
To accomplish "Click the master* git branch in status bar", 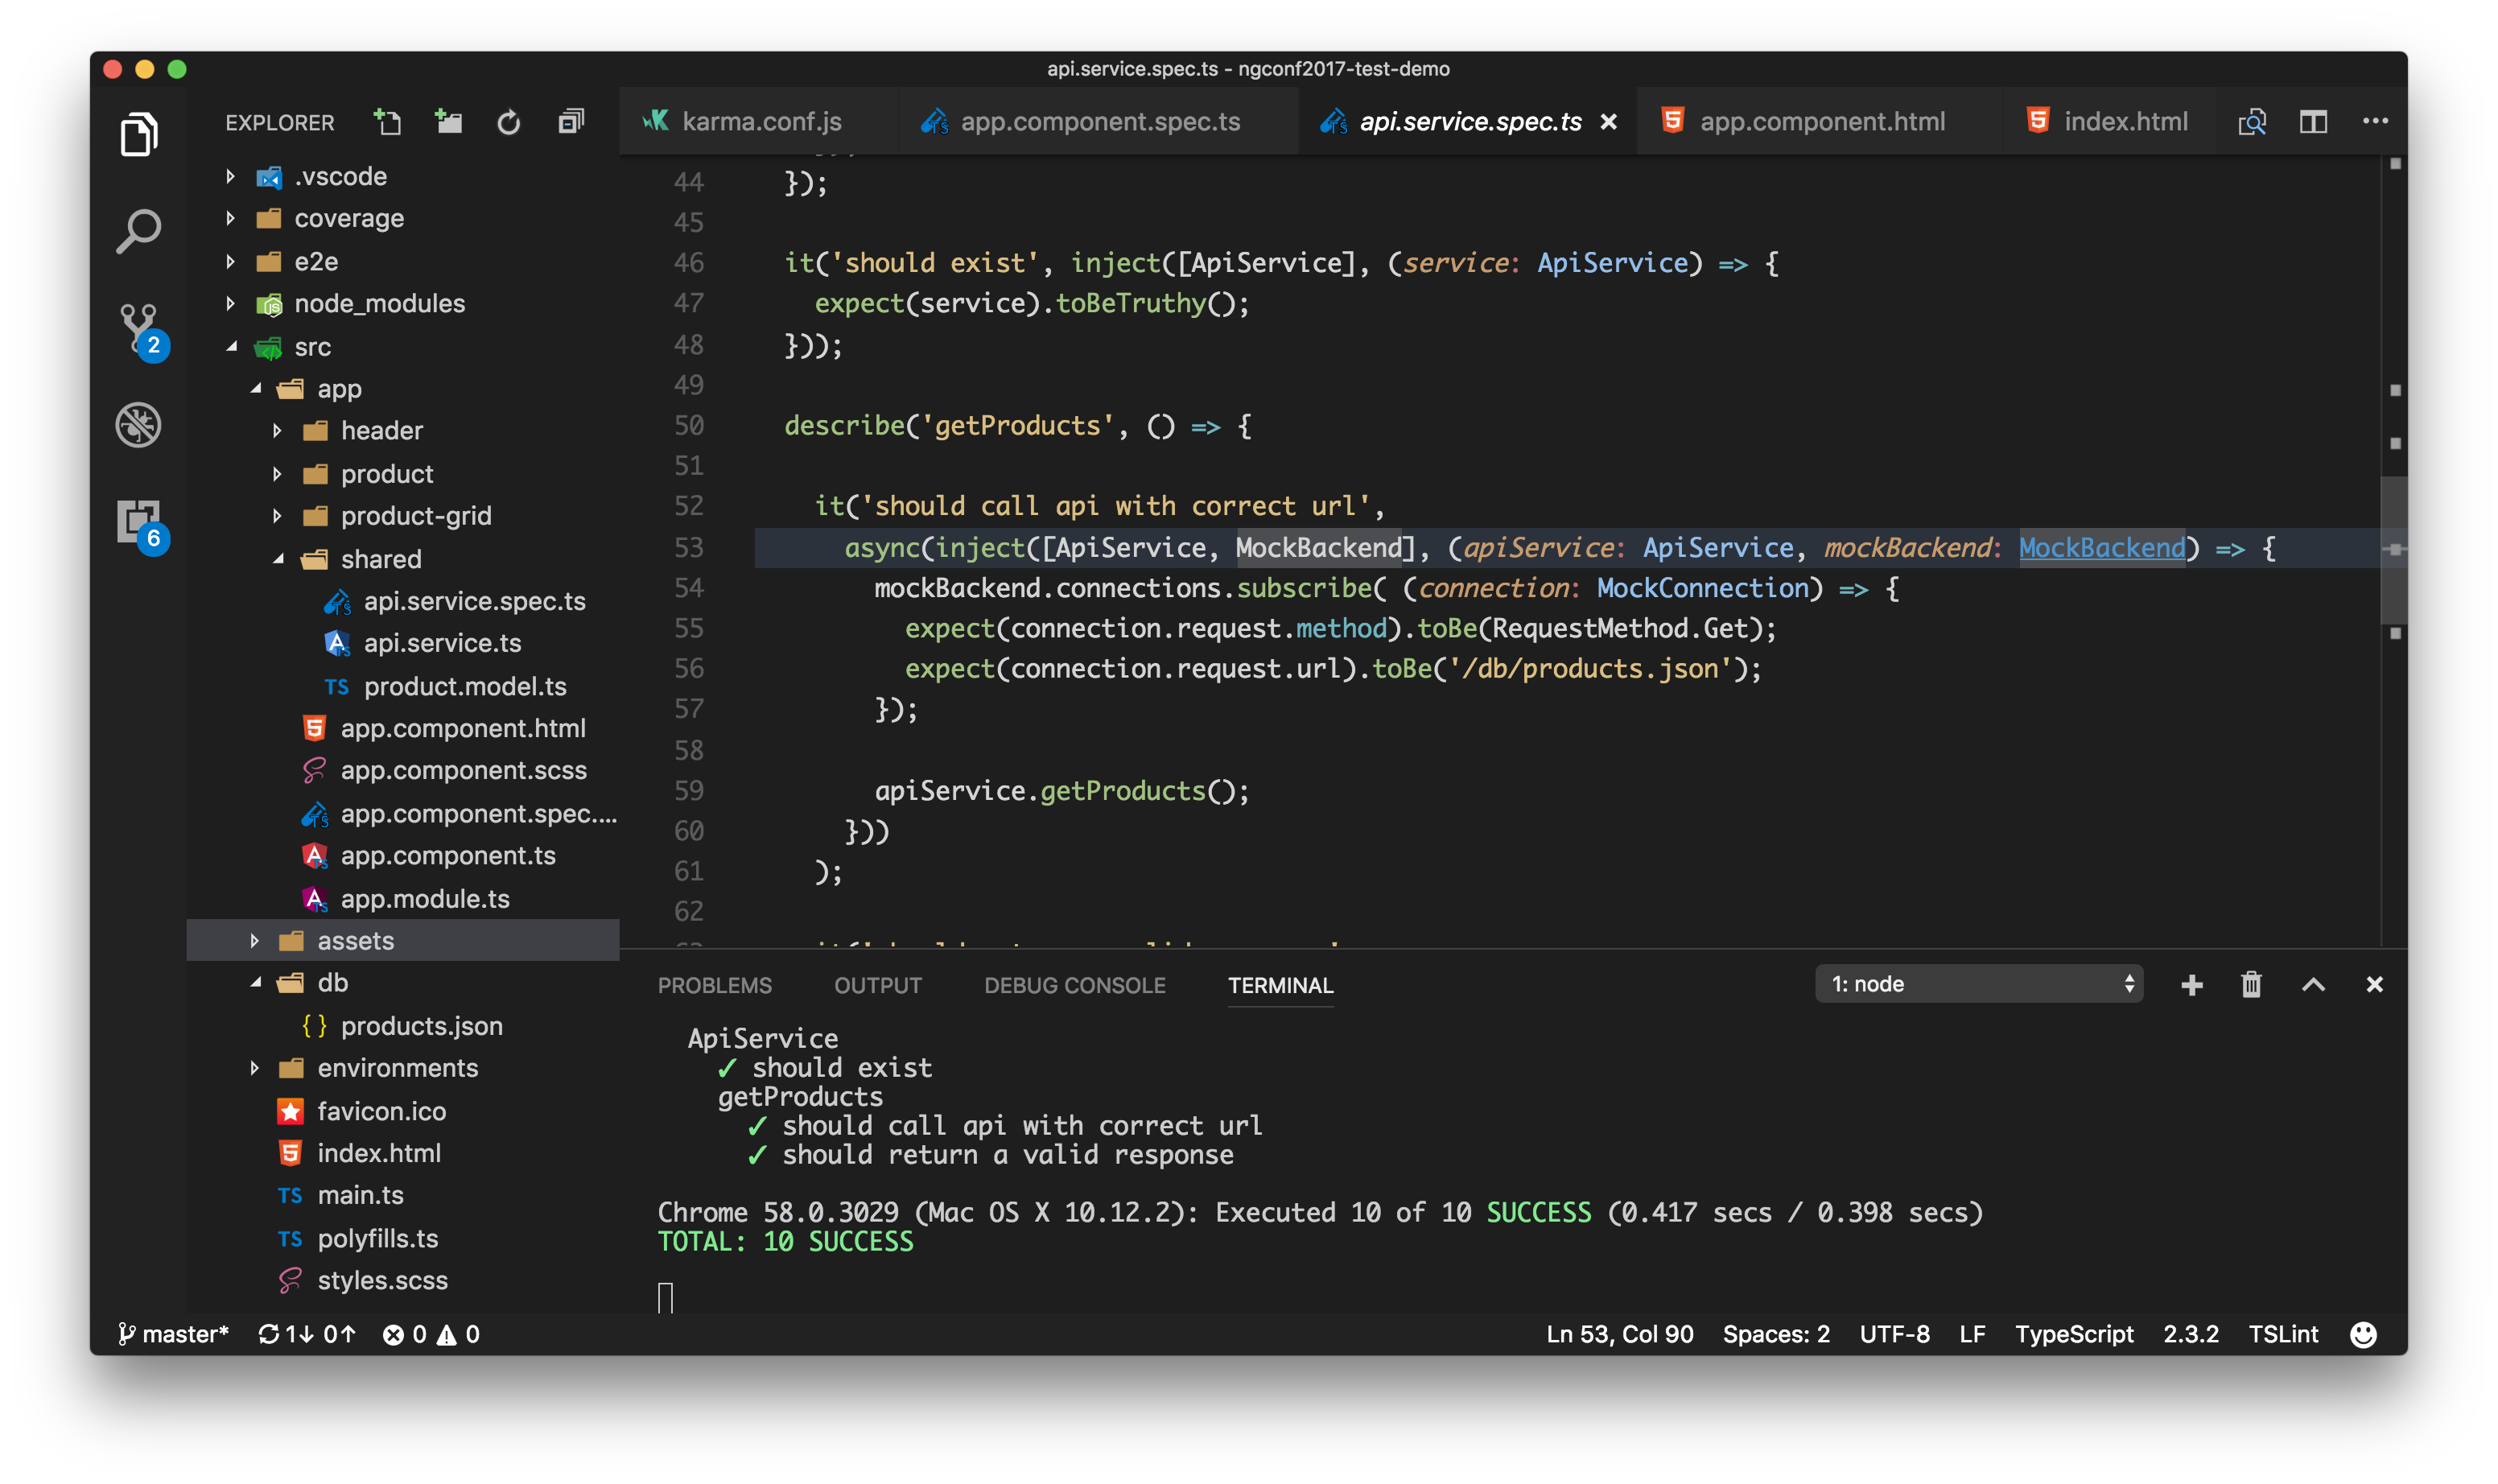I will [x=175, y=1335].
